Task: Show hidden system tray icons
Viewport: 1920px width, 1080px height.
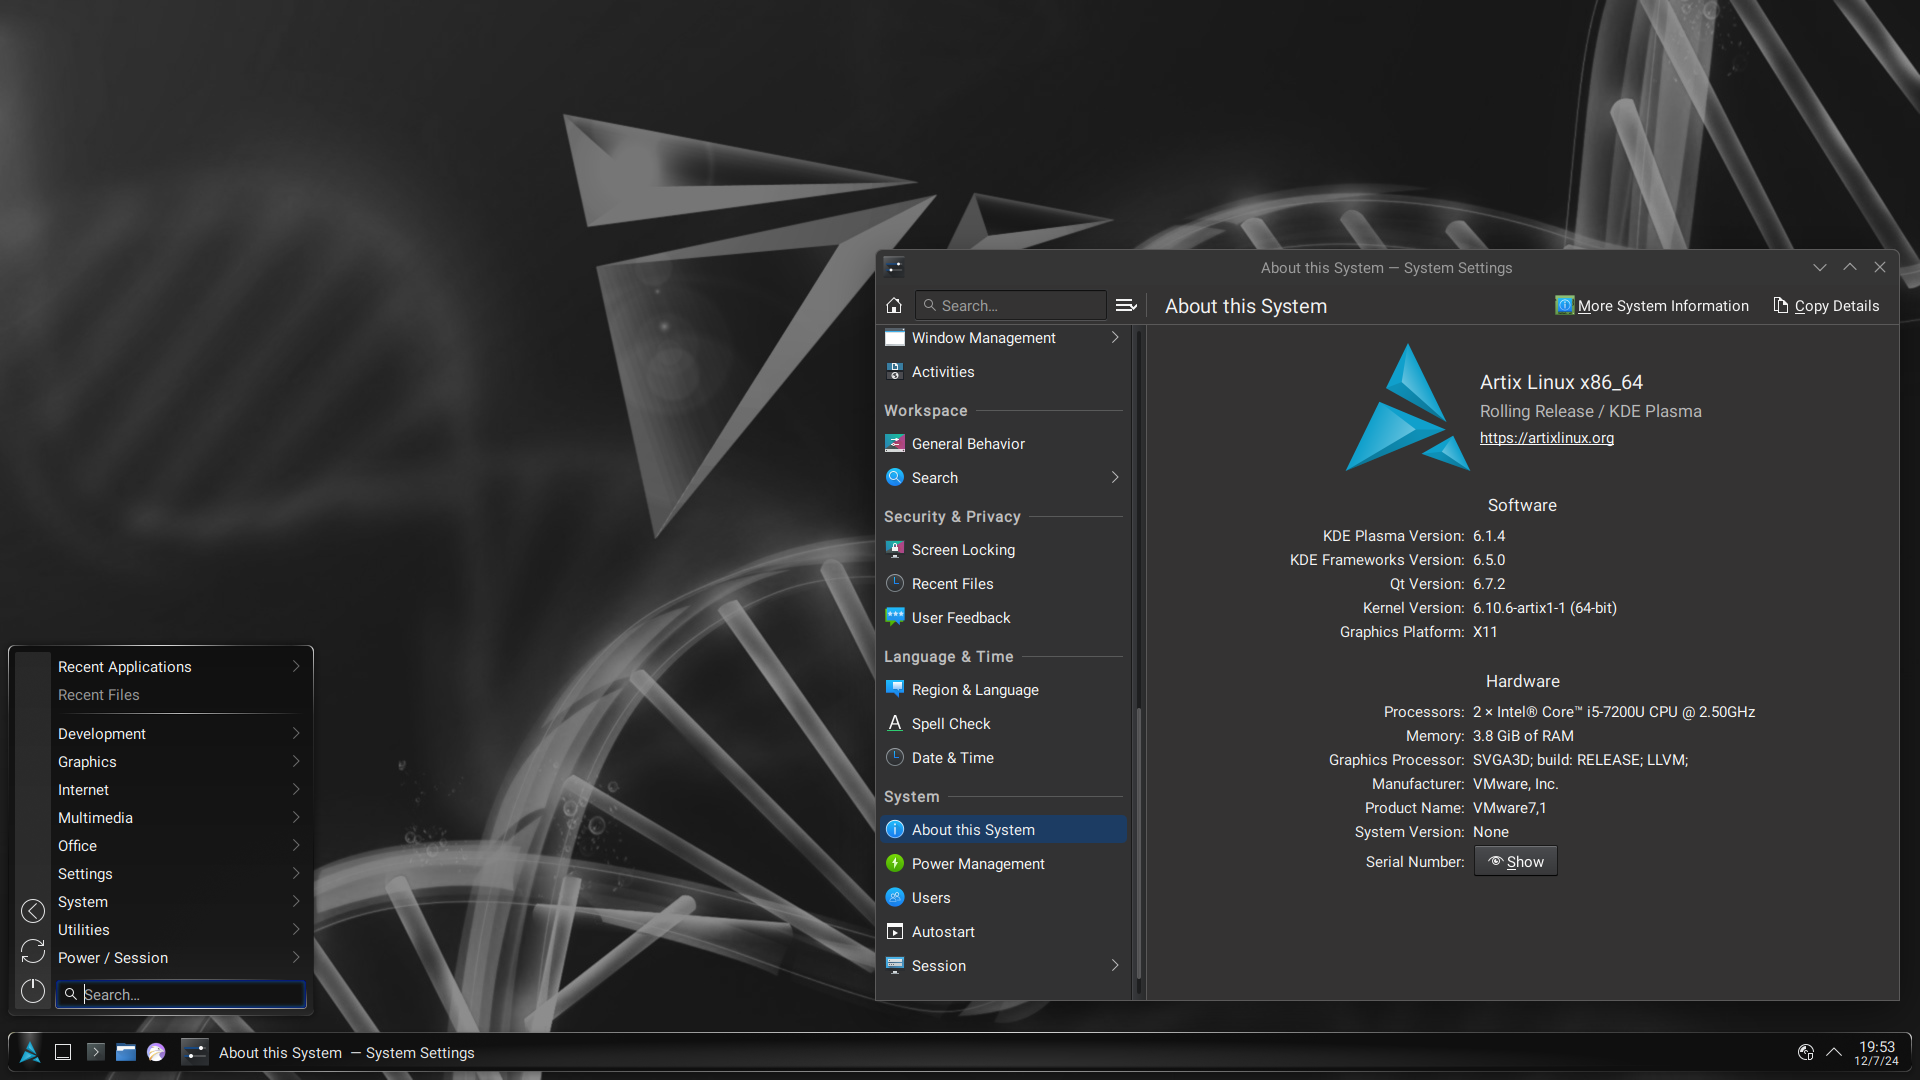Action: (1834, 1052)
